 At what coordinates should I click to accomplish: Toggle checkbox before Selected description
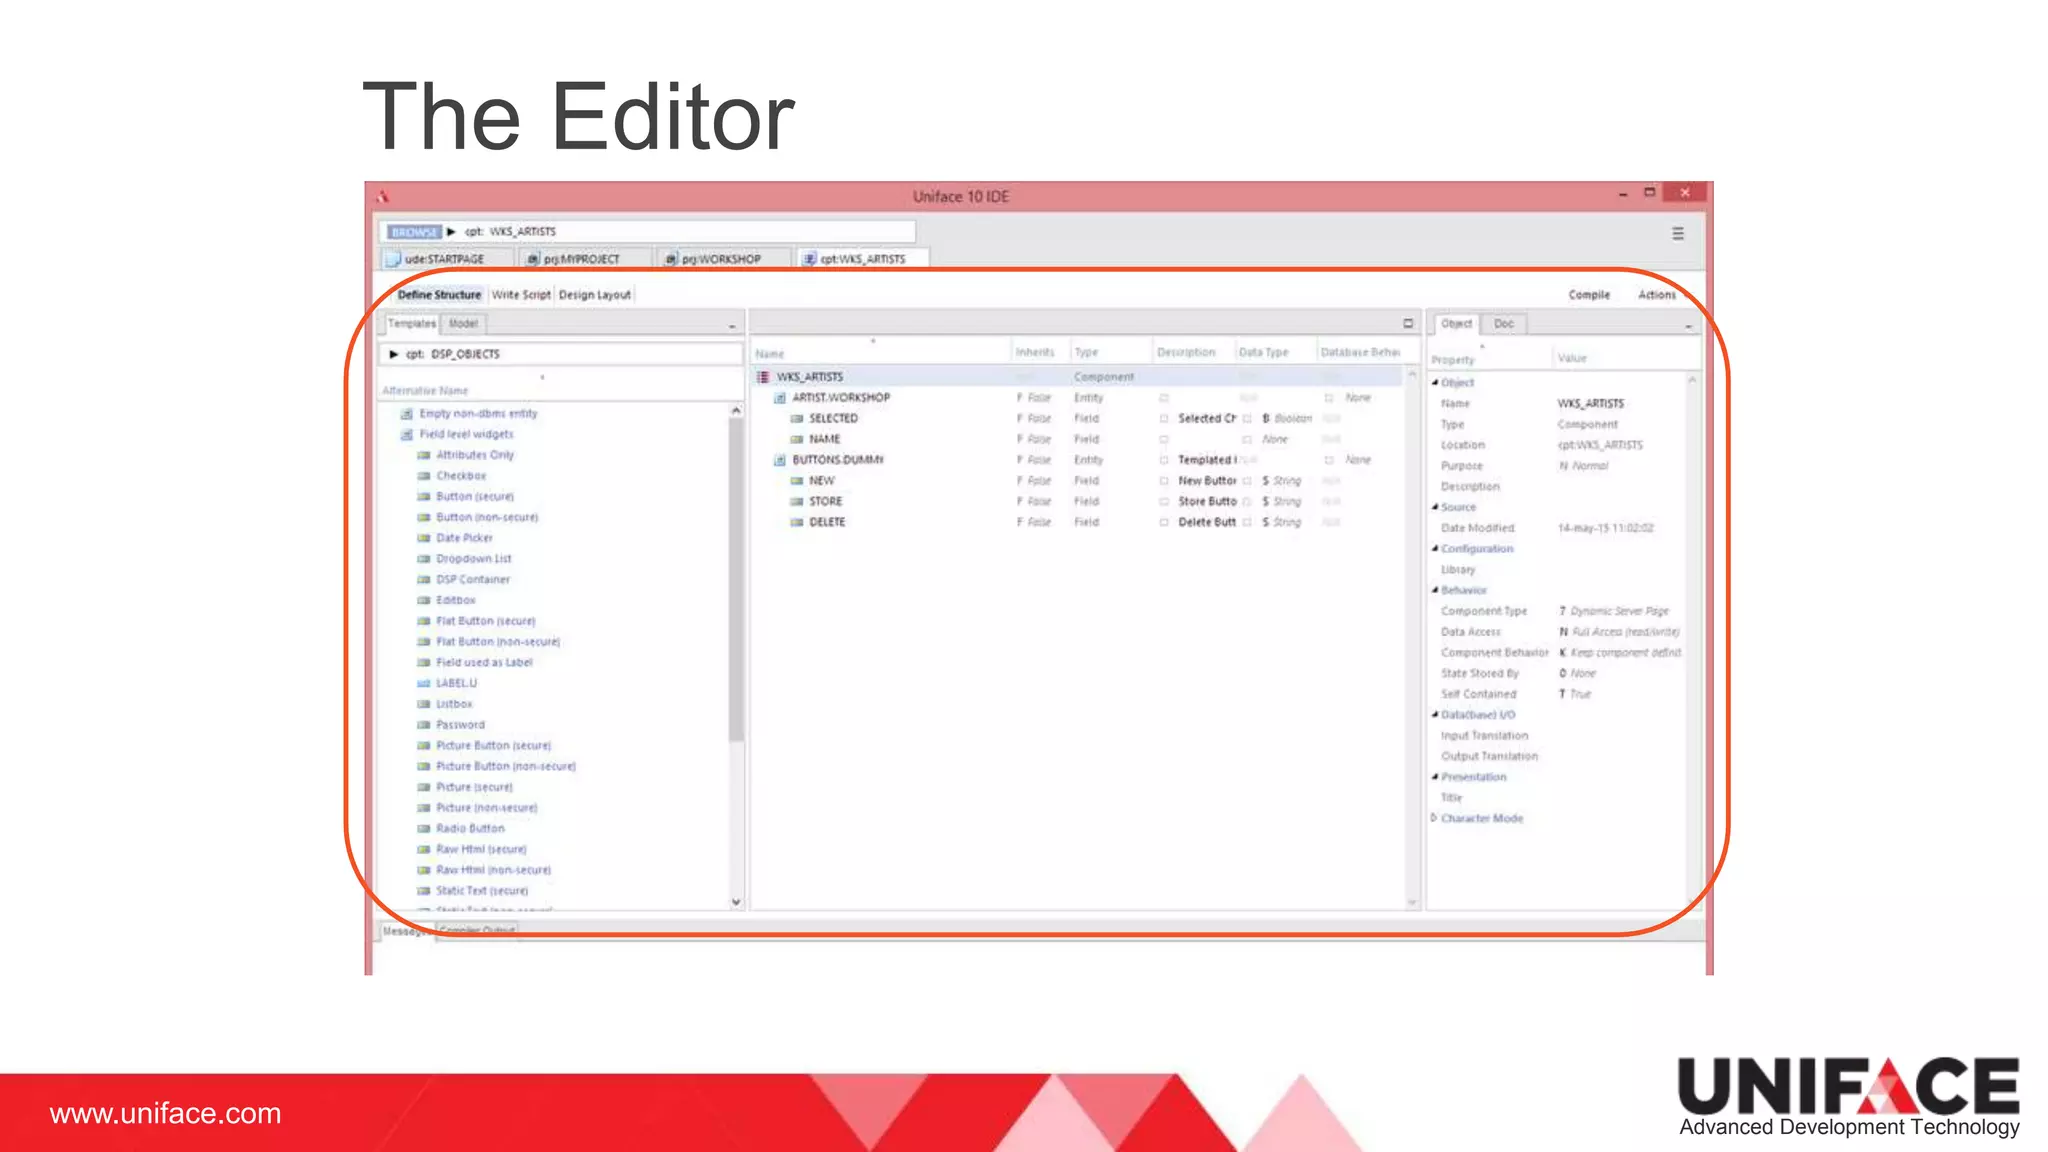tap(1164, 419)
